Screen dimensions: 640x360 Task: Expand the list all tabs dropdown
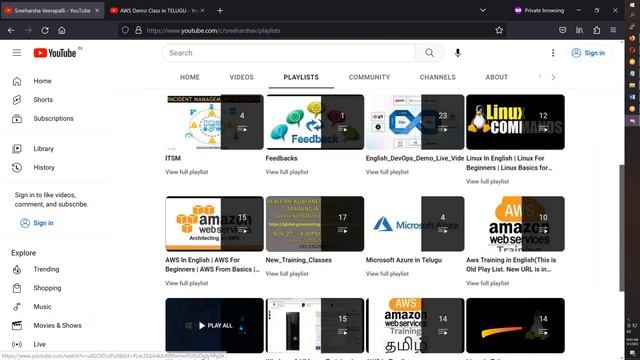(x=483, y=11)
